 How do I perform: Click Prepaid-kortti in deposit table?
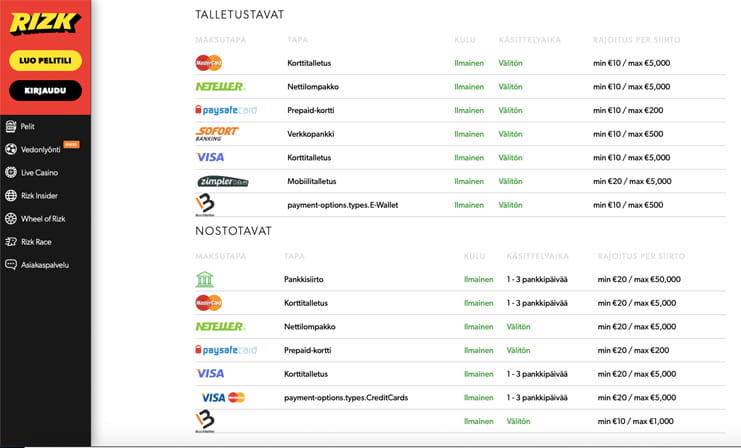point(310,110)
